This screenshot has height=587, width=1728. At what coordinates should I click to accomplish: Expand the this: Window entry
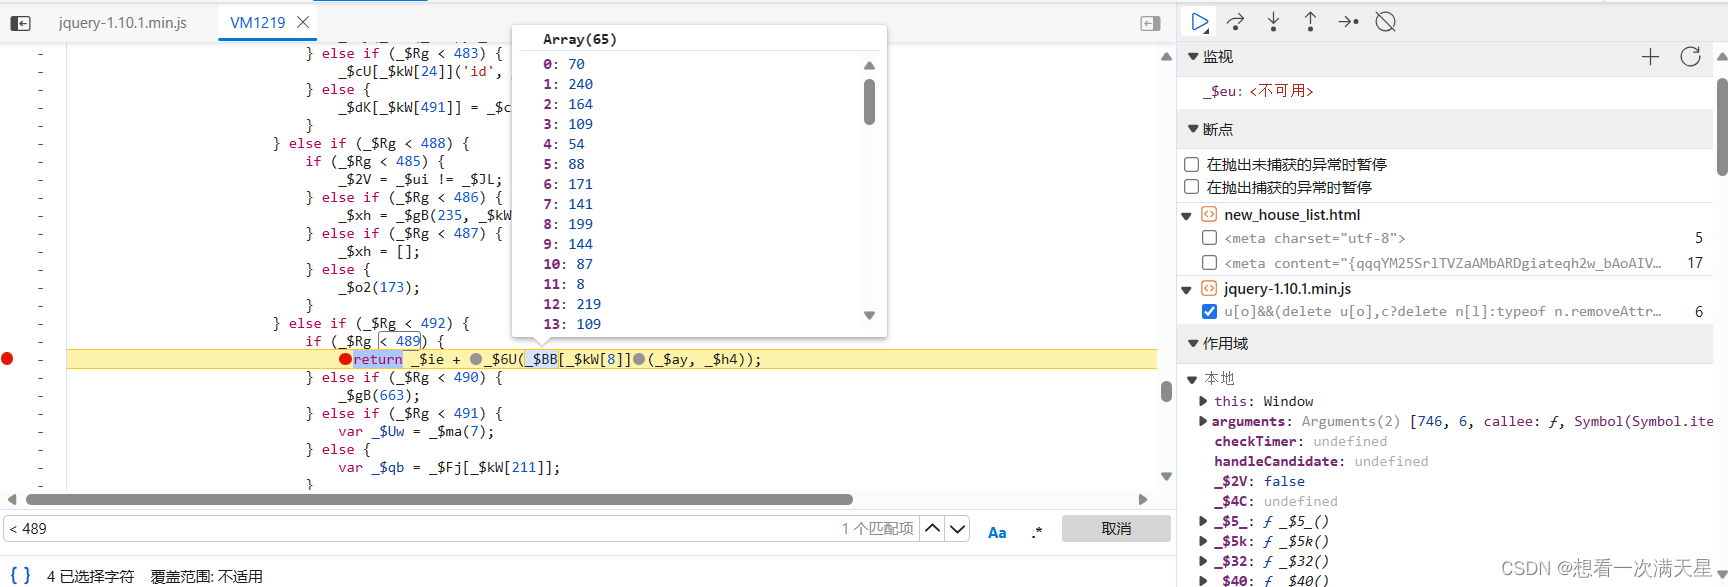coord(1203,401)
